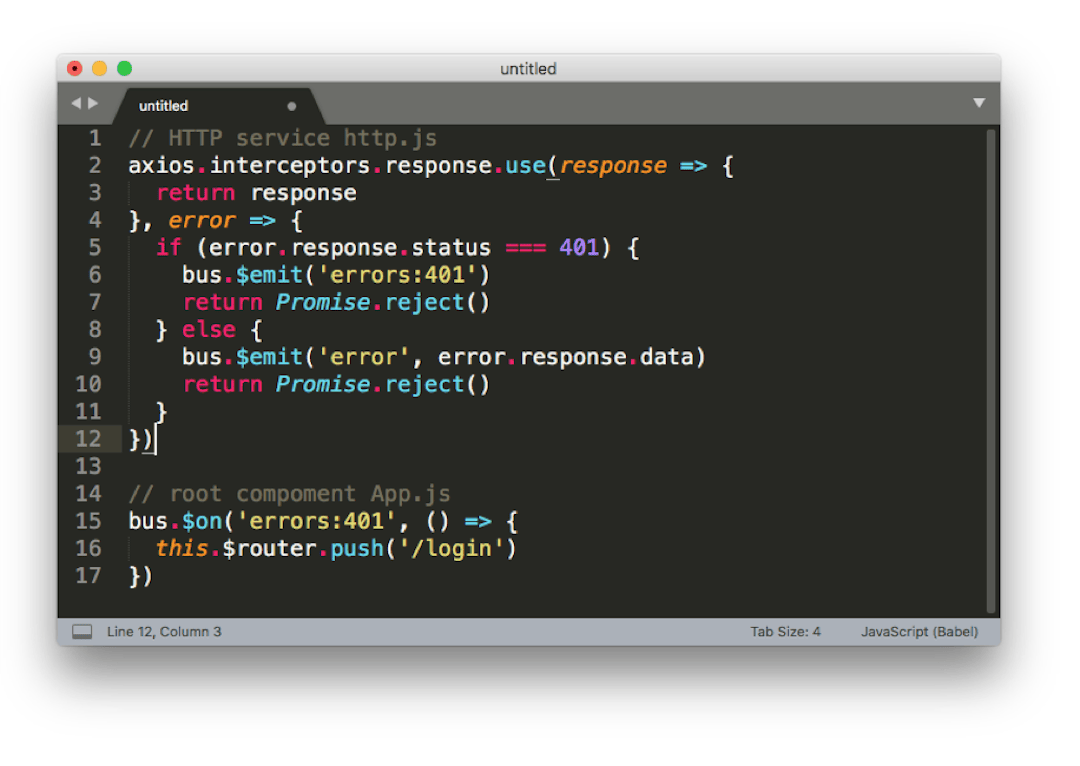Click the HTTP service comment on line 1
The image size is (1080, 766).
[x=283, y=138]
